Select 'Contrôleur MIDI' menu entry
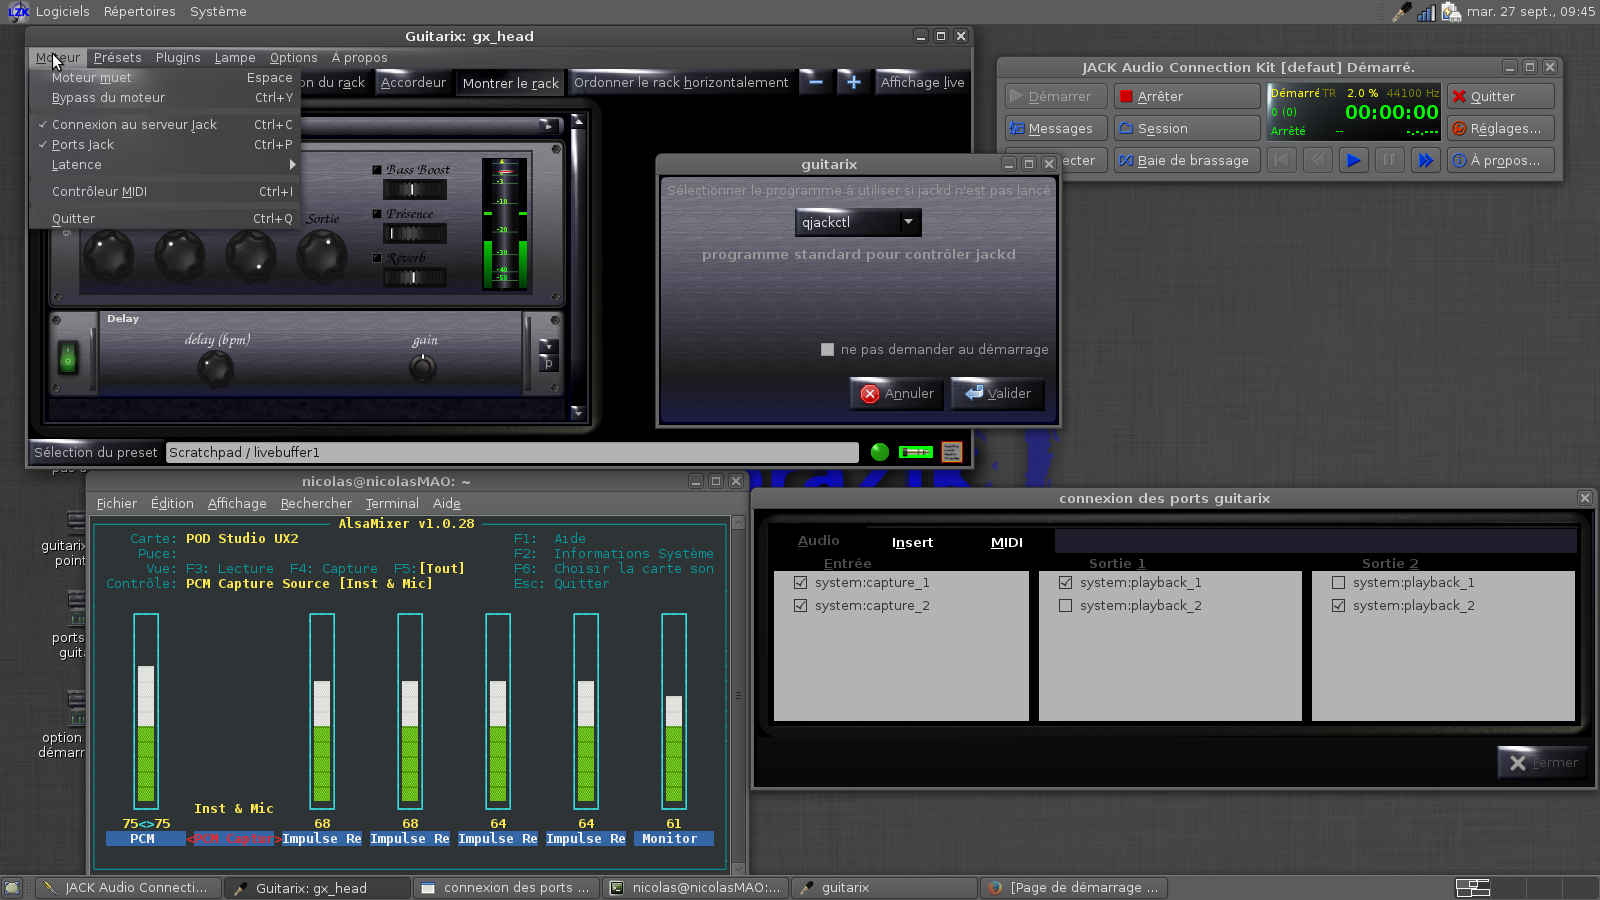 165,191
